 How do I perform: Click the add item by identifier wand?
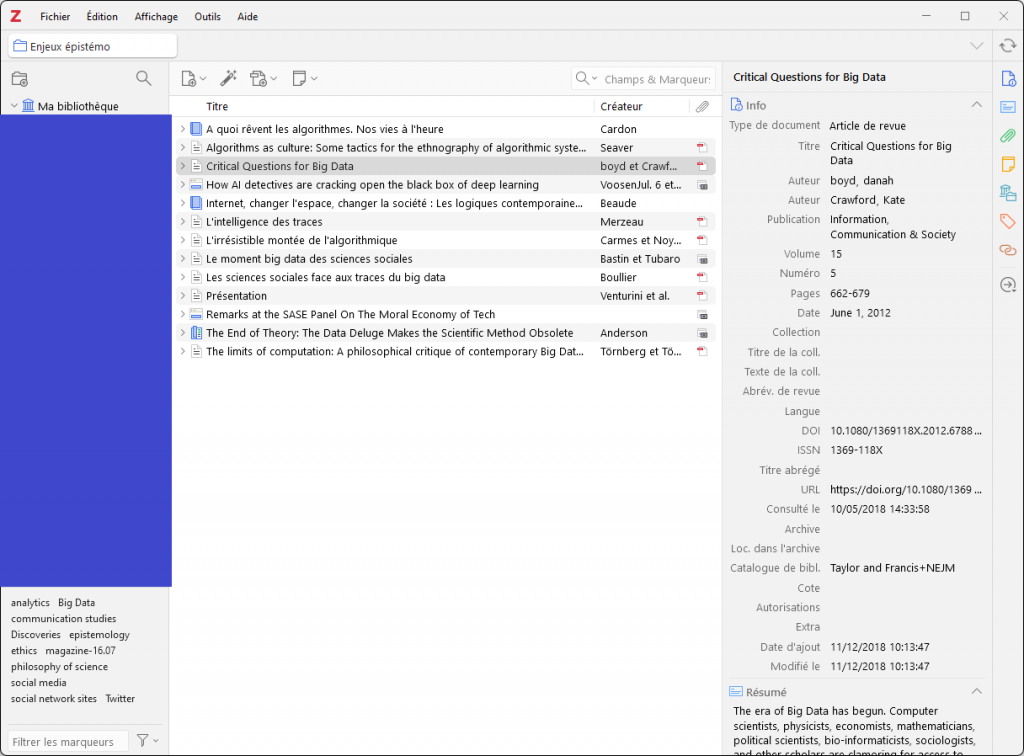pos(228,79)
